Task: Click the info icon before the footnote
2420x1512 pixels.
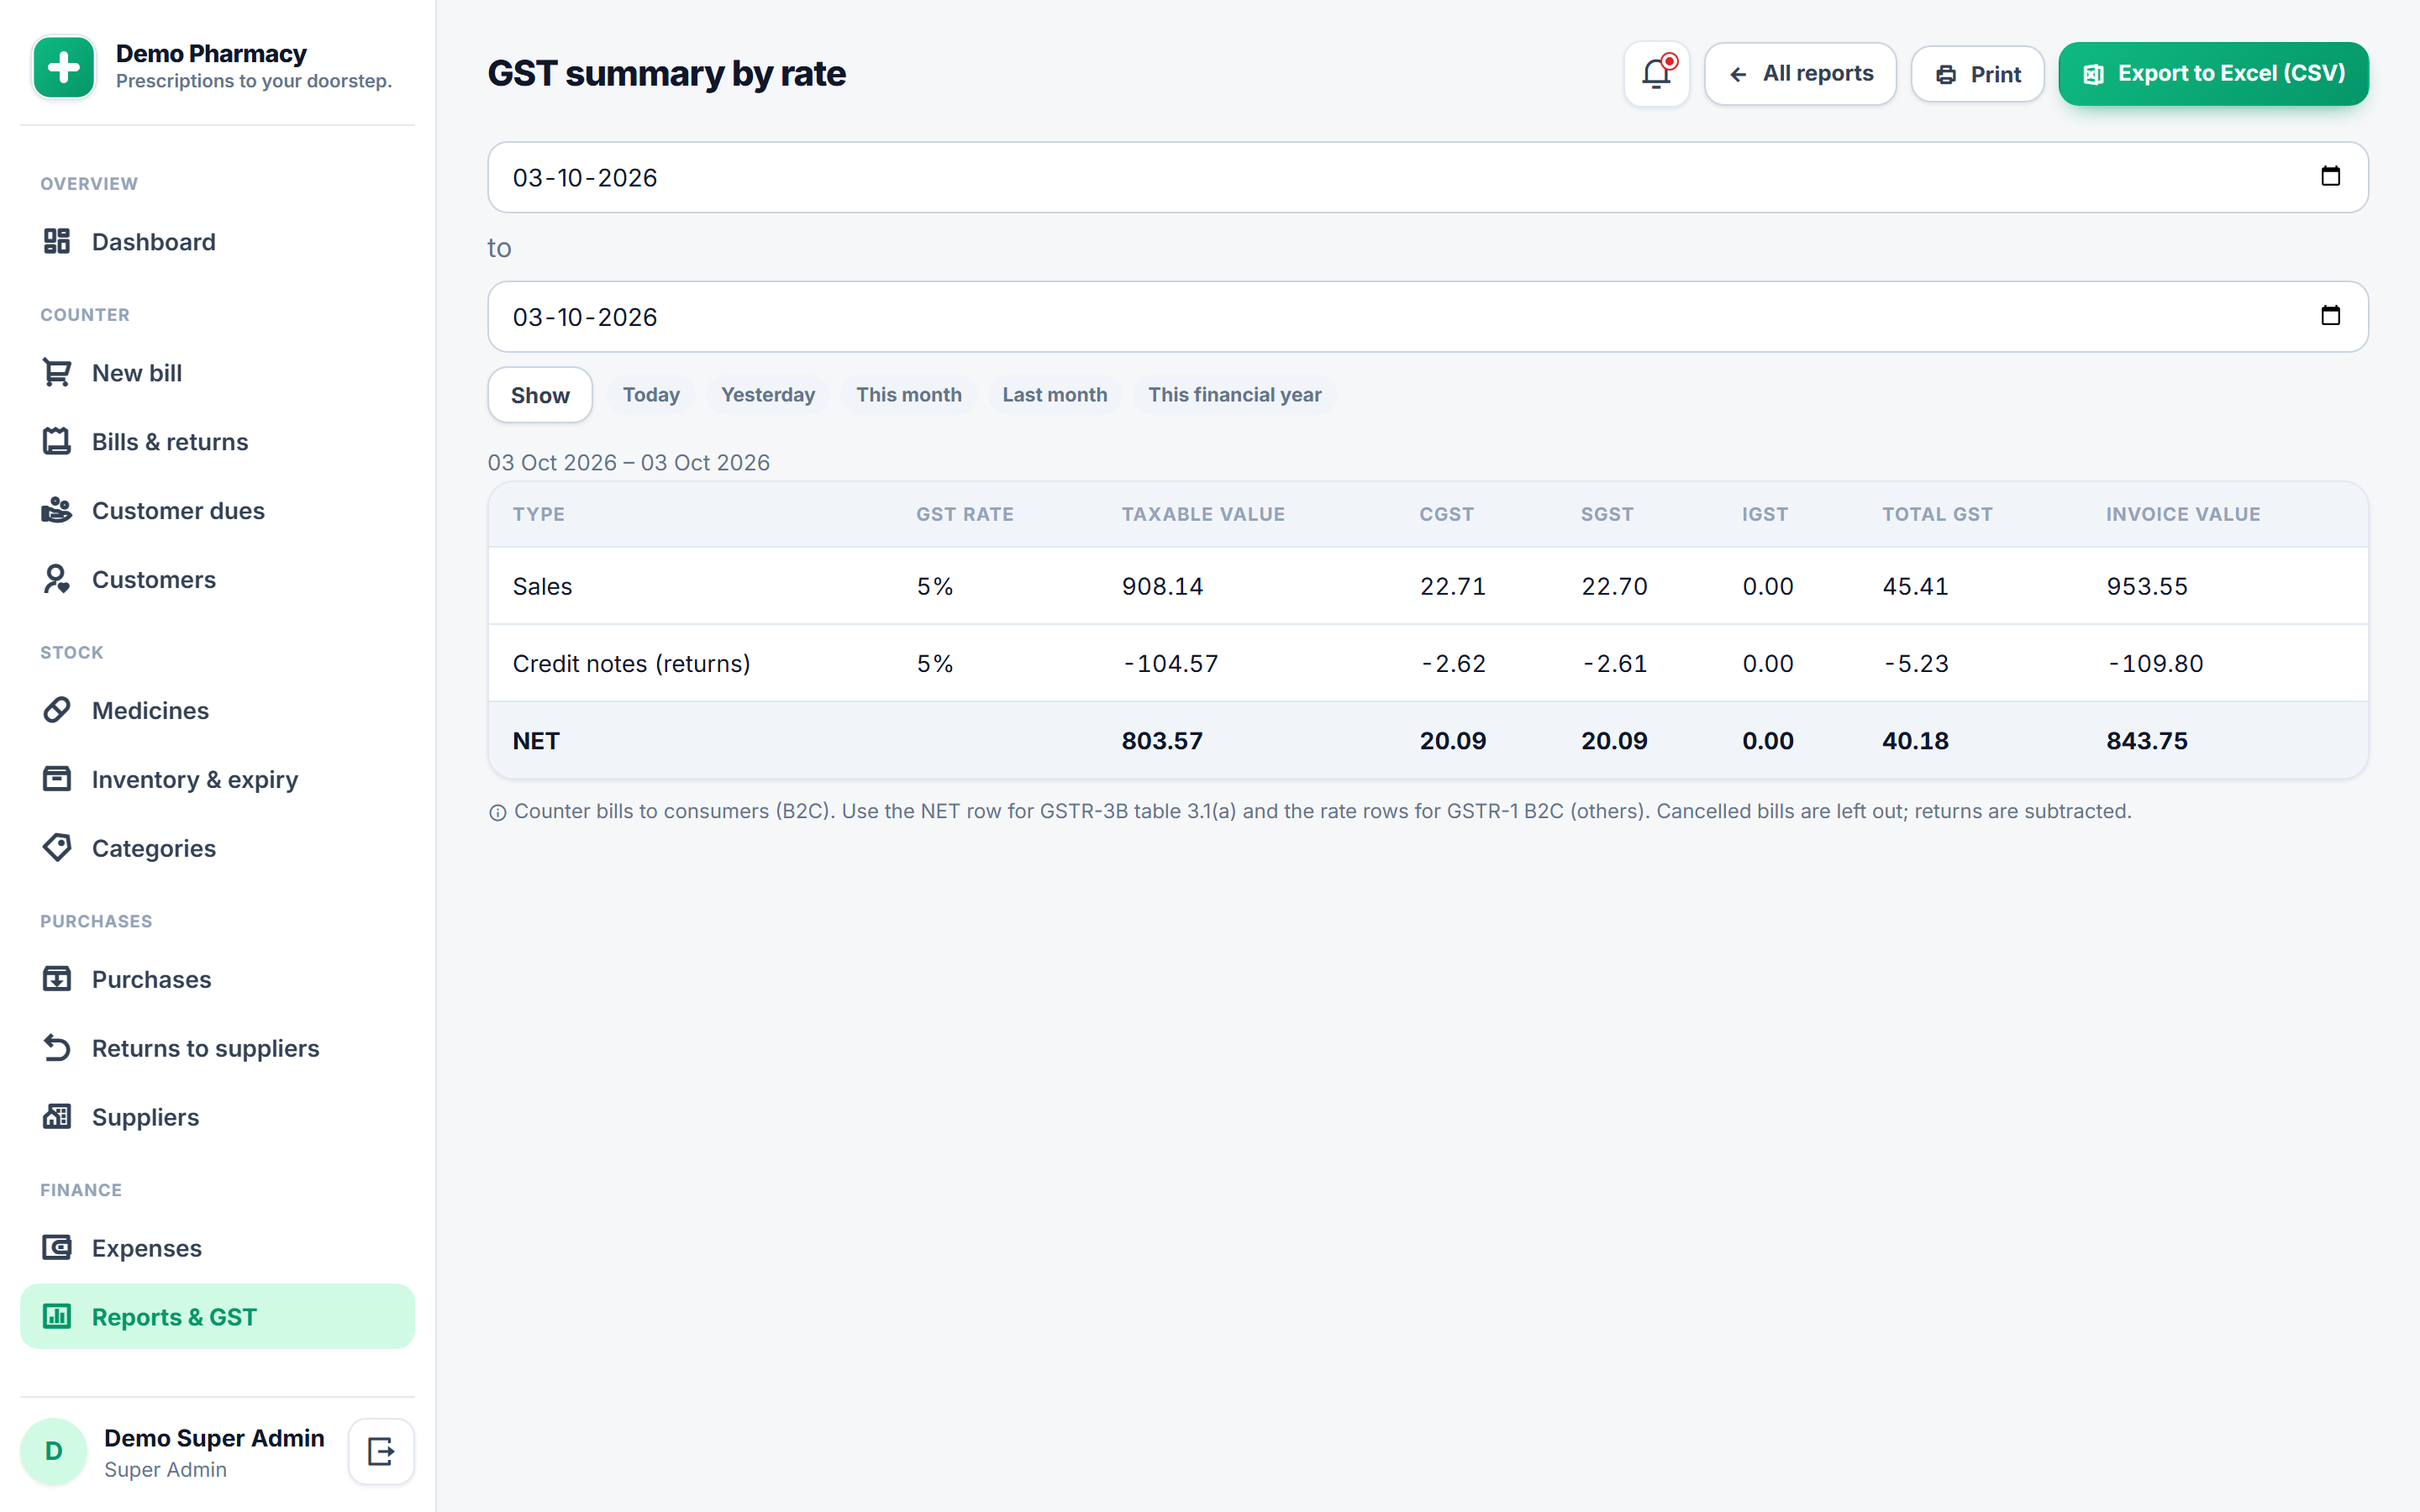Action: pos(497,813)
